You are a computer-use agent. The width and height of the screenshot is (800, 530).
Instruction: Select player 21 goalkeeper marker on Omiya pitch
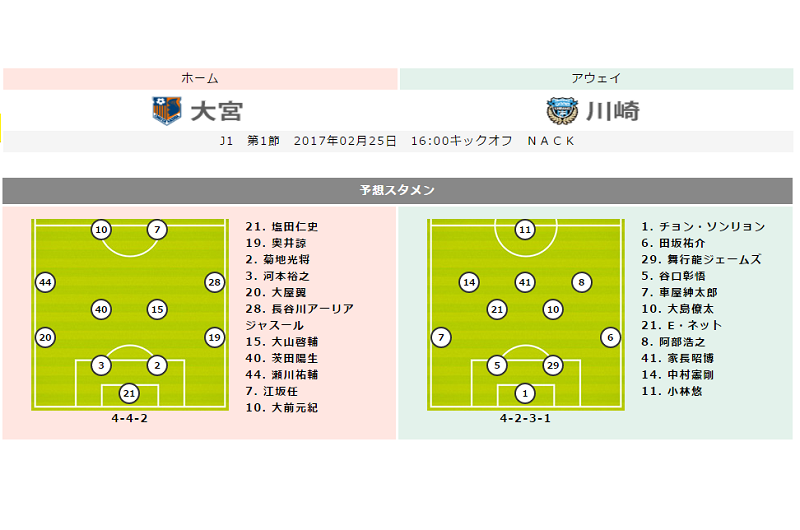tap(129, 393)
